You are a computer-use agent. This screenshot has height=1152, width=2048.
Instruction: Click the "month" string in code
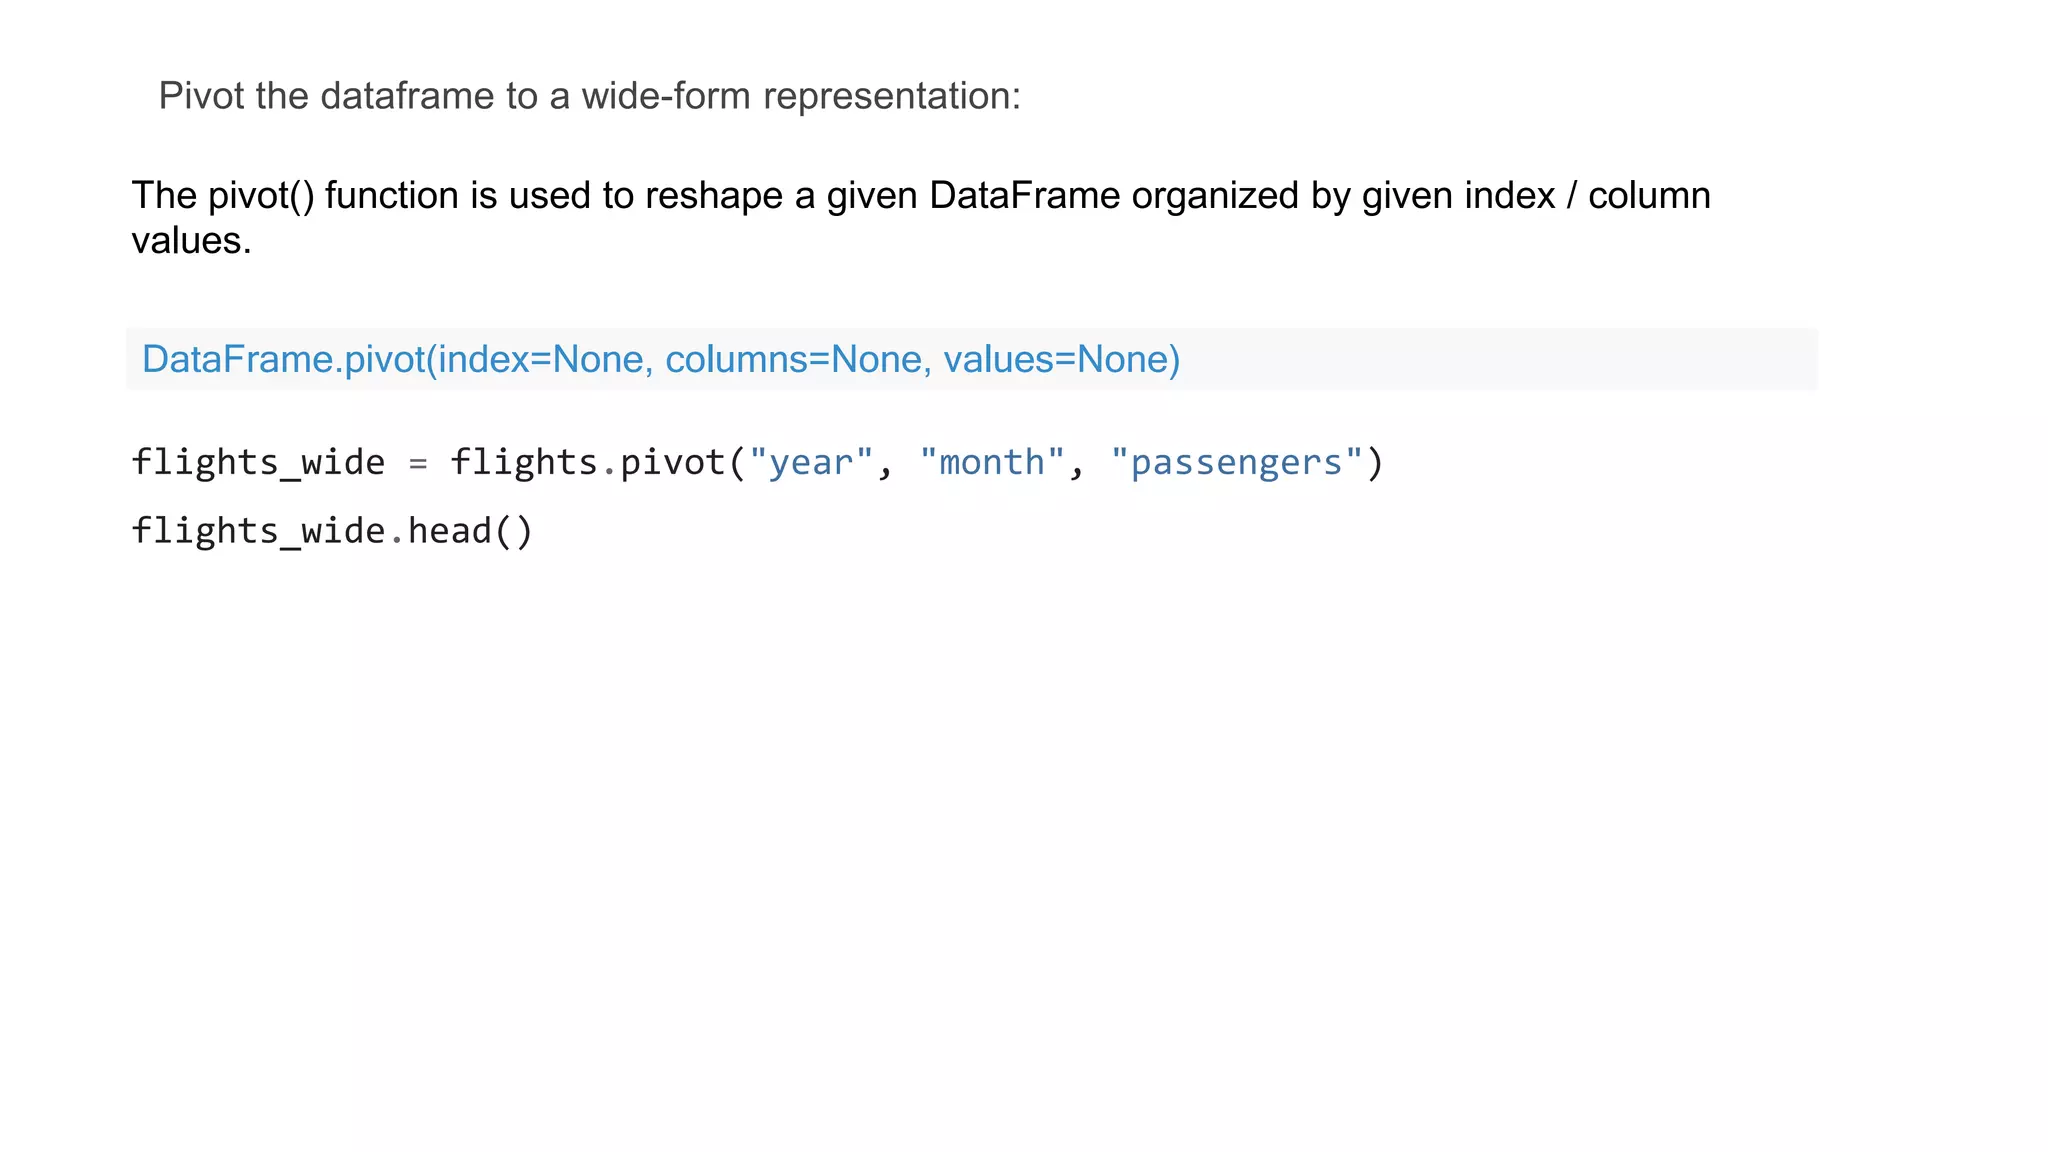click(x=992, y=462)
